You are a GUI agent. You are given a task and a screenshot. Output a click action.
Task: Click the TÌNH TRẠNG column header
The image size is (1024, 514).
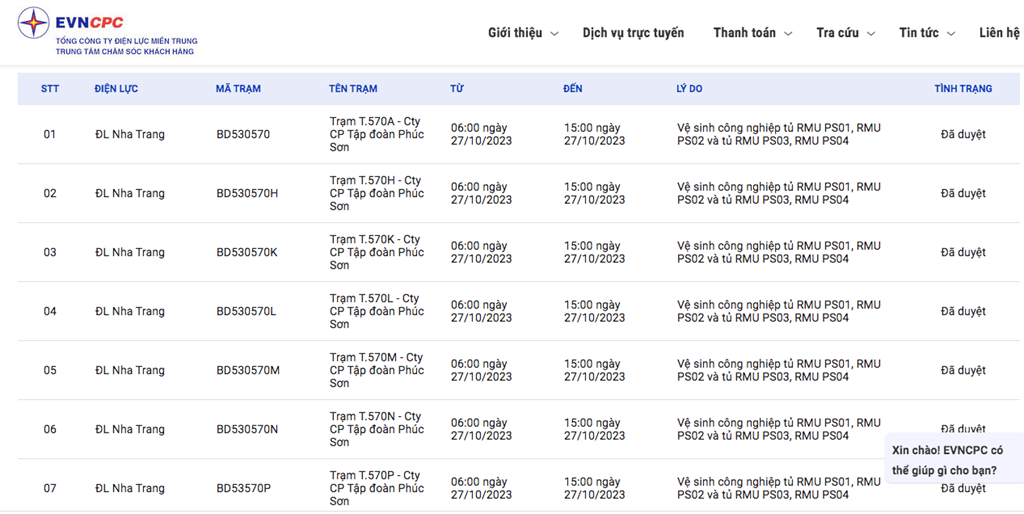(x=963, y=89)
